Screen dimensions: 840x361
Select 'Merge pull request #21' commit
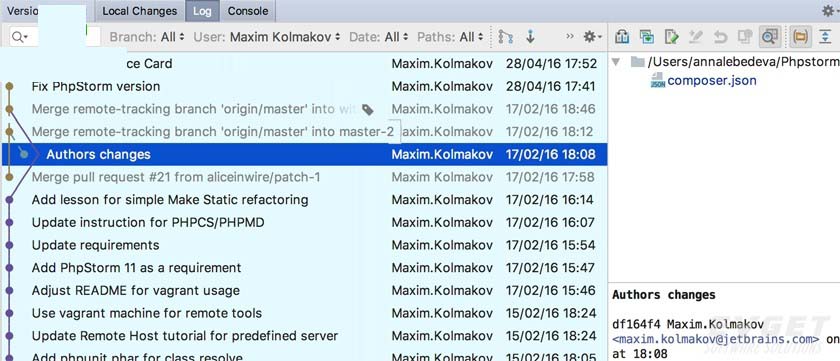point(304,177)
